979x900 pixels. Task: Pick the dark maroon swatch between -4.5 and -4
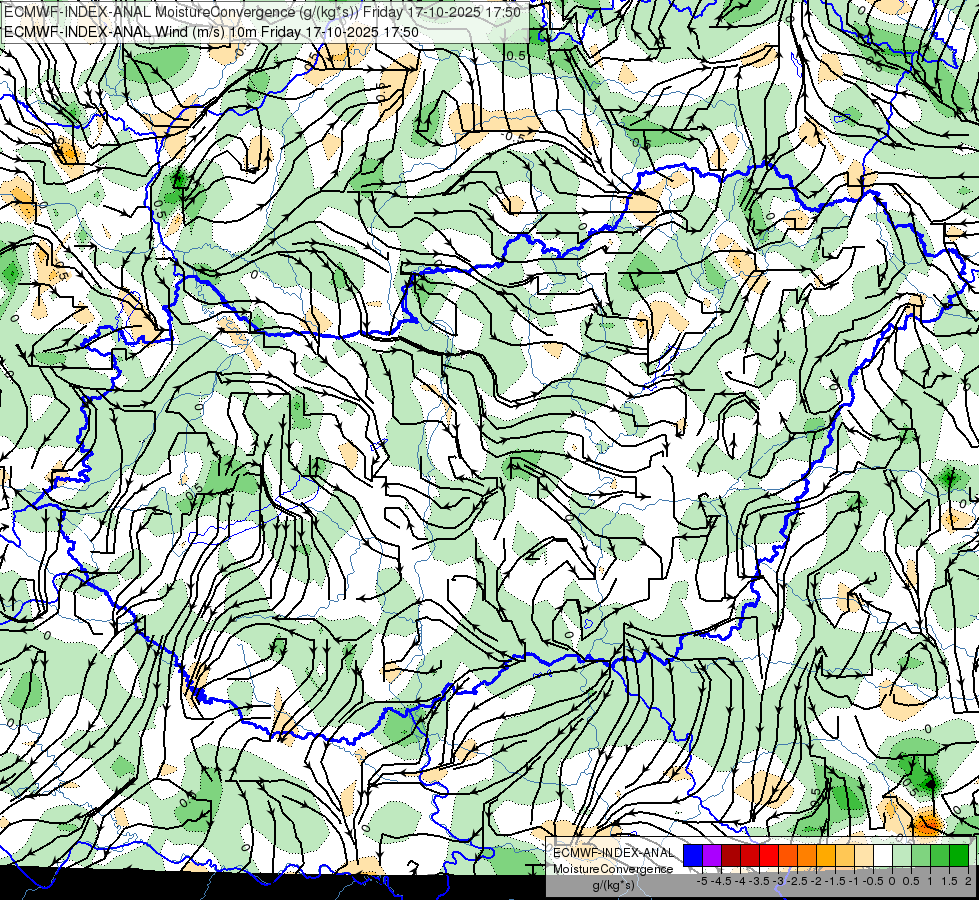click(731, 856)
